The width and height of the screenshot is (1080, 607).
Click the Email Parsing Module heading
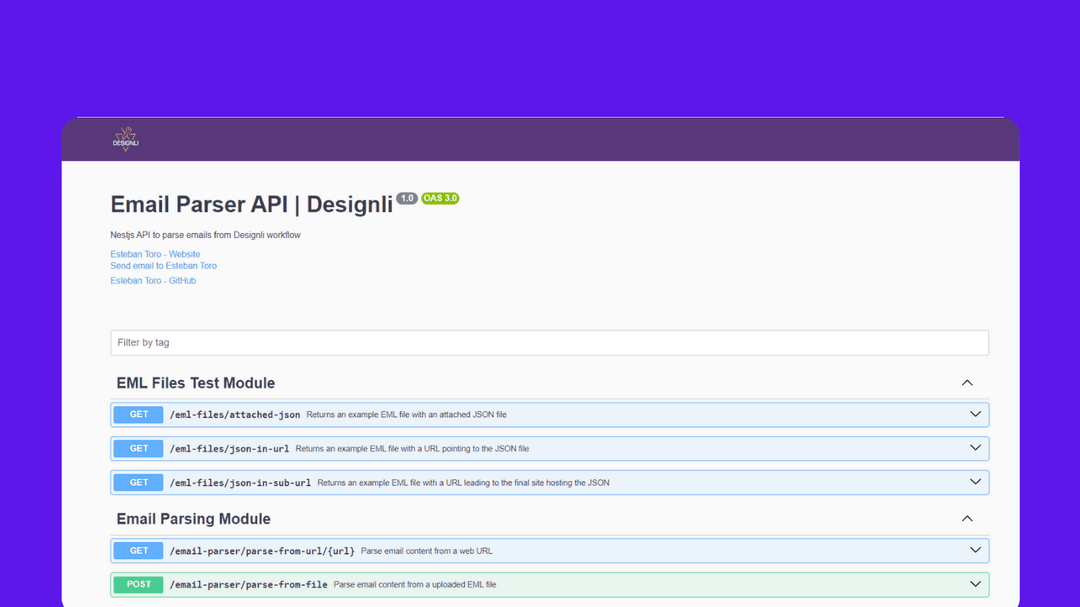point(194,519)
